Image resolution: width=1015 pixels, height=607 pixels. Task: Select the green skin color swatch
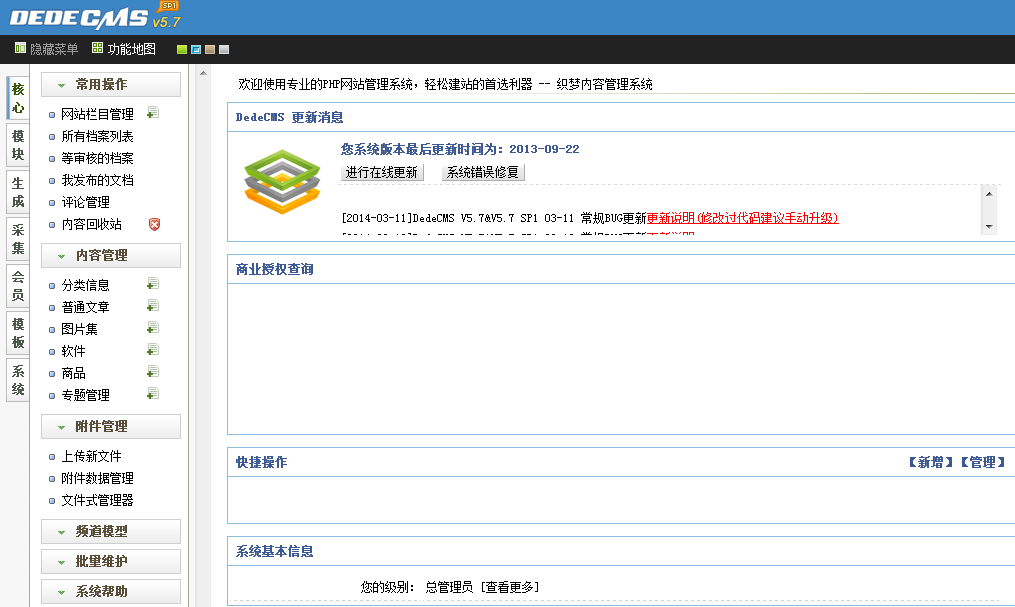tap(182, 49)
